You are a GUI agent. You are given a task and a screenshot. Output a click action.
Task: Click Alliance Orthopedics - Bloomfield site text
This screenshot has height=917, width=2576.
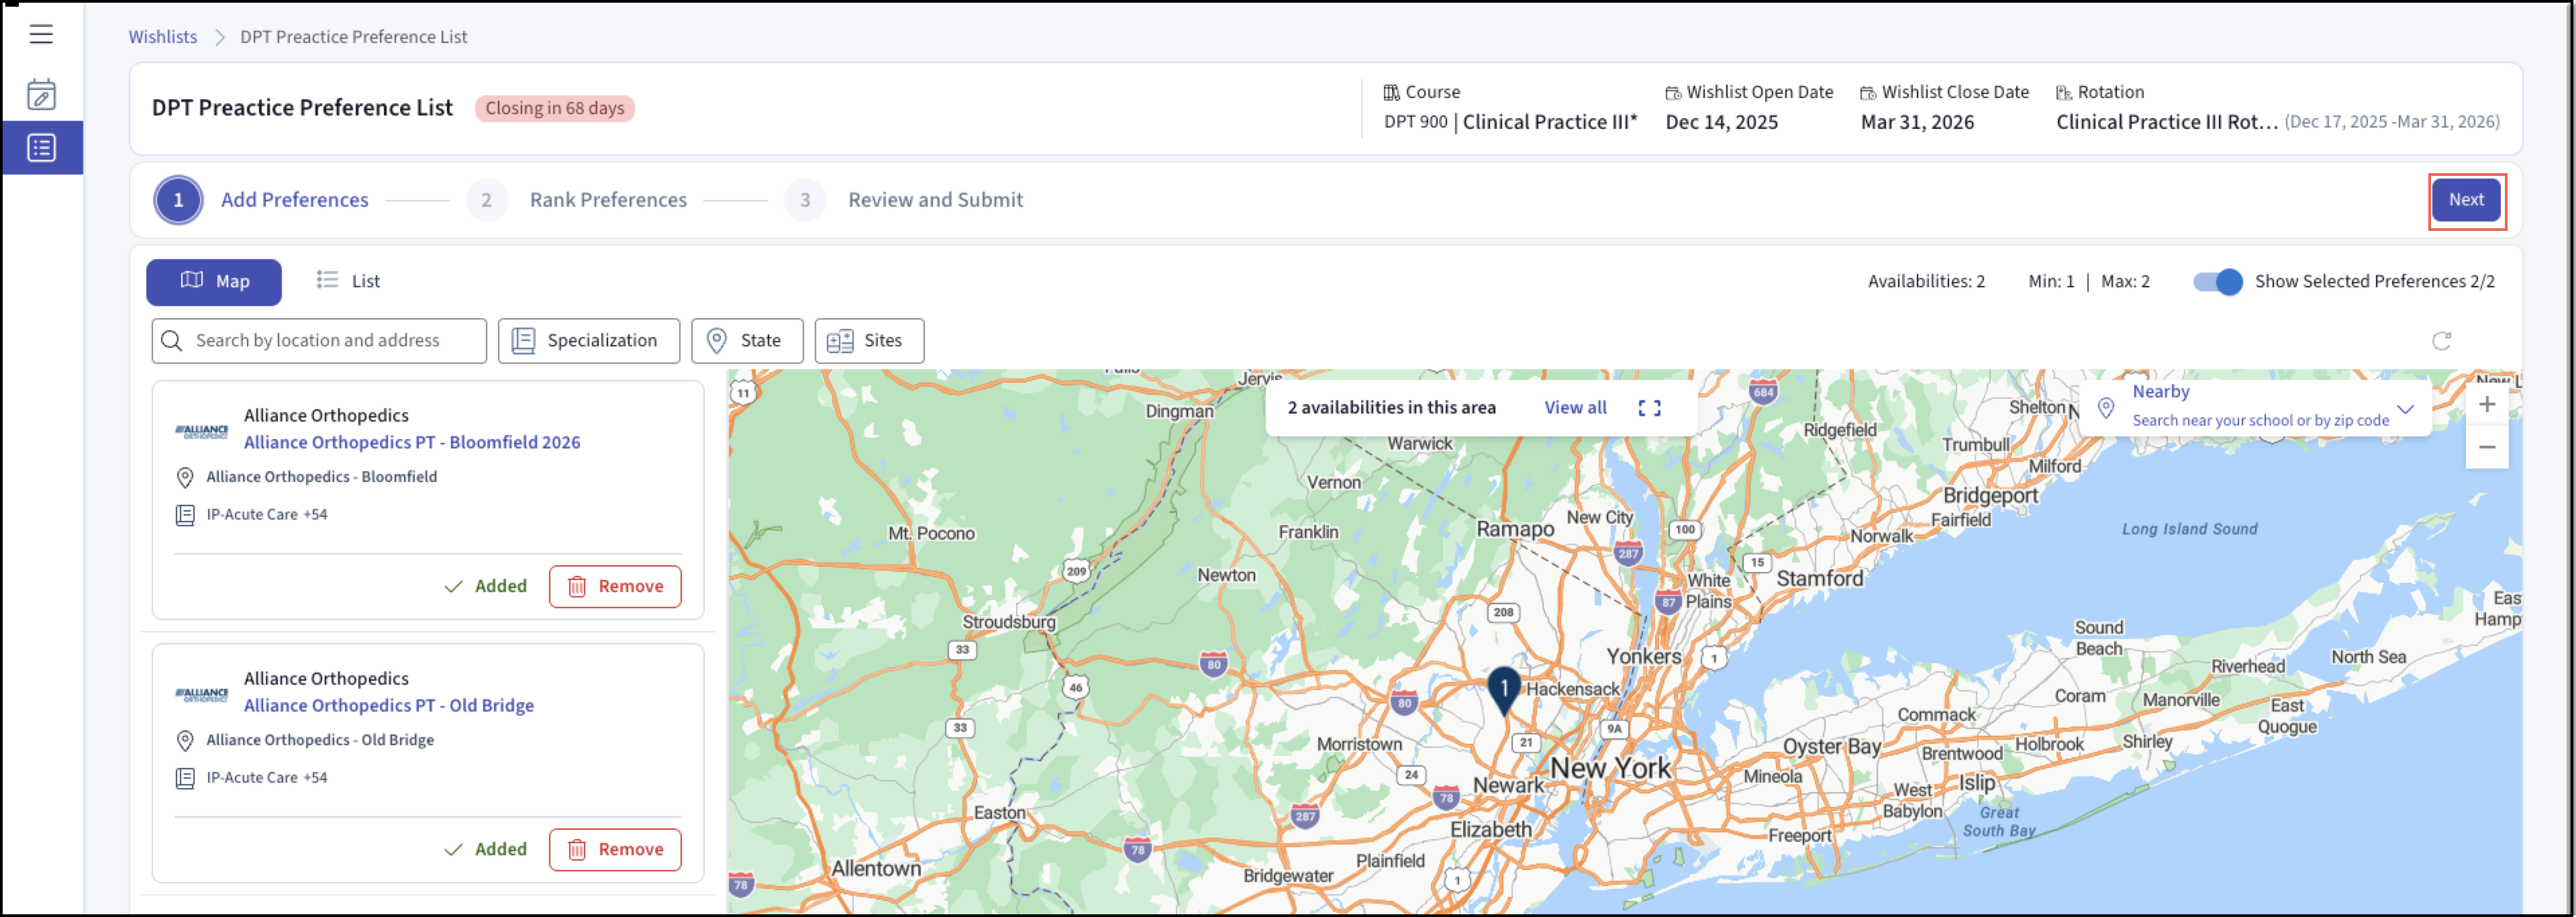point(322,477)
